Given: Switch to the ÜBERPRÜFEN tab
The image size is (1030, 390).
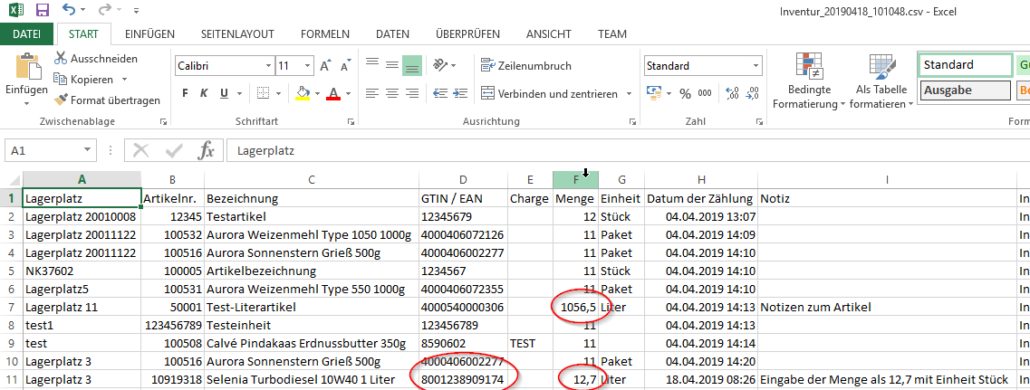Looking at the screenshot, I should click(468, 34).
